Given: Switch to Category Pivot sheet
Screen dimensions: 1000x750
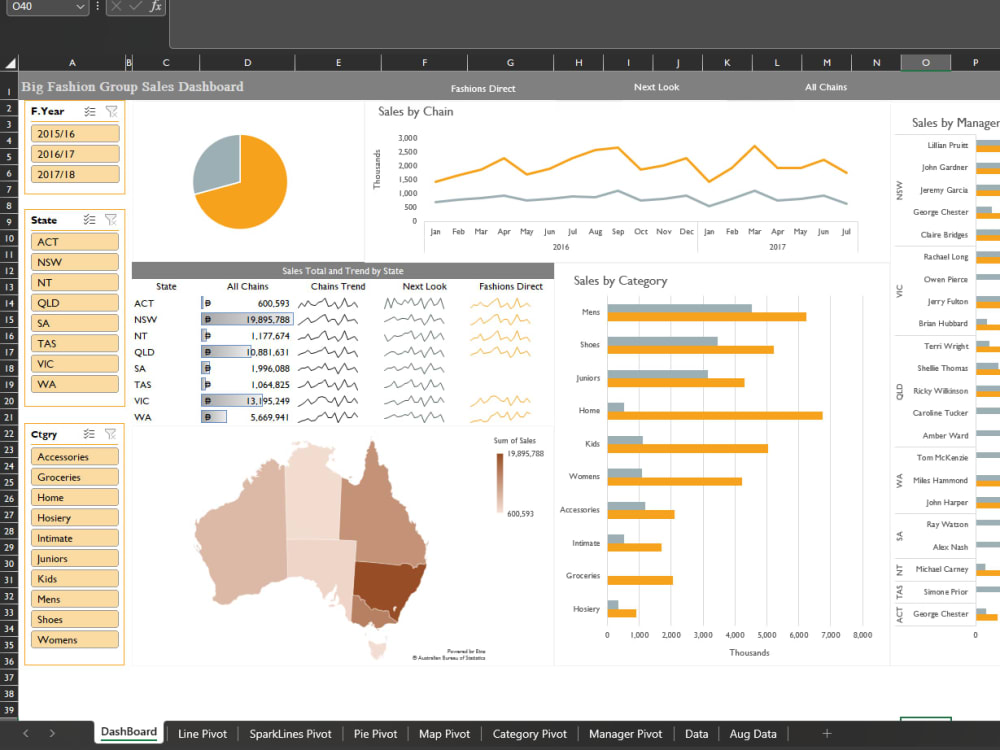Looking at the screenshot, I should 529,734.
